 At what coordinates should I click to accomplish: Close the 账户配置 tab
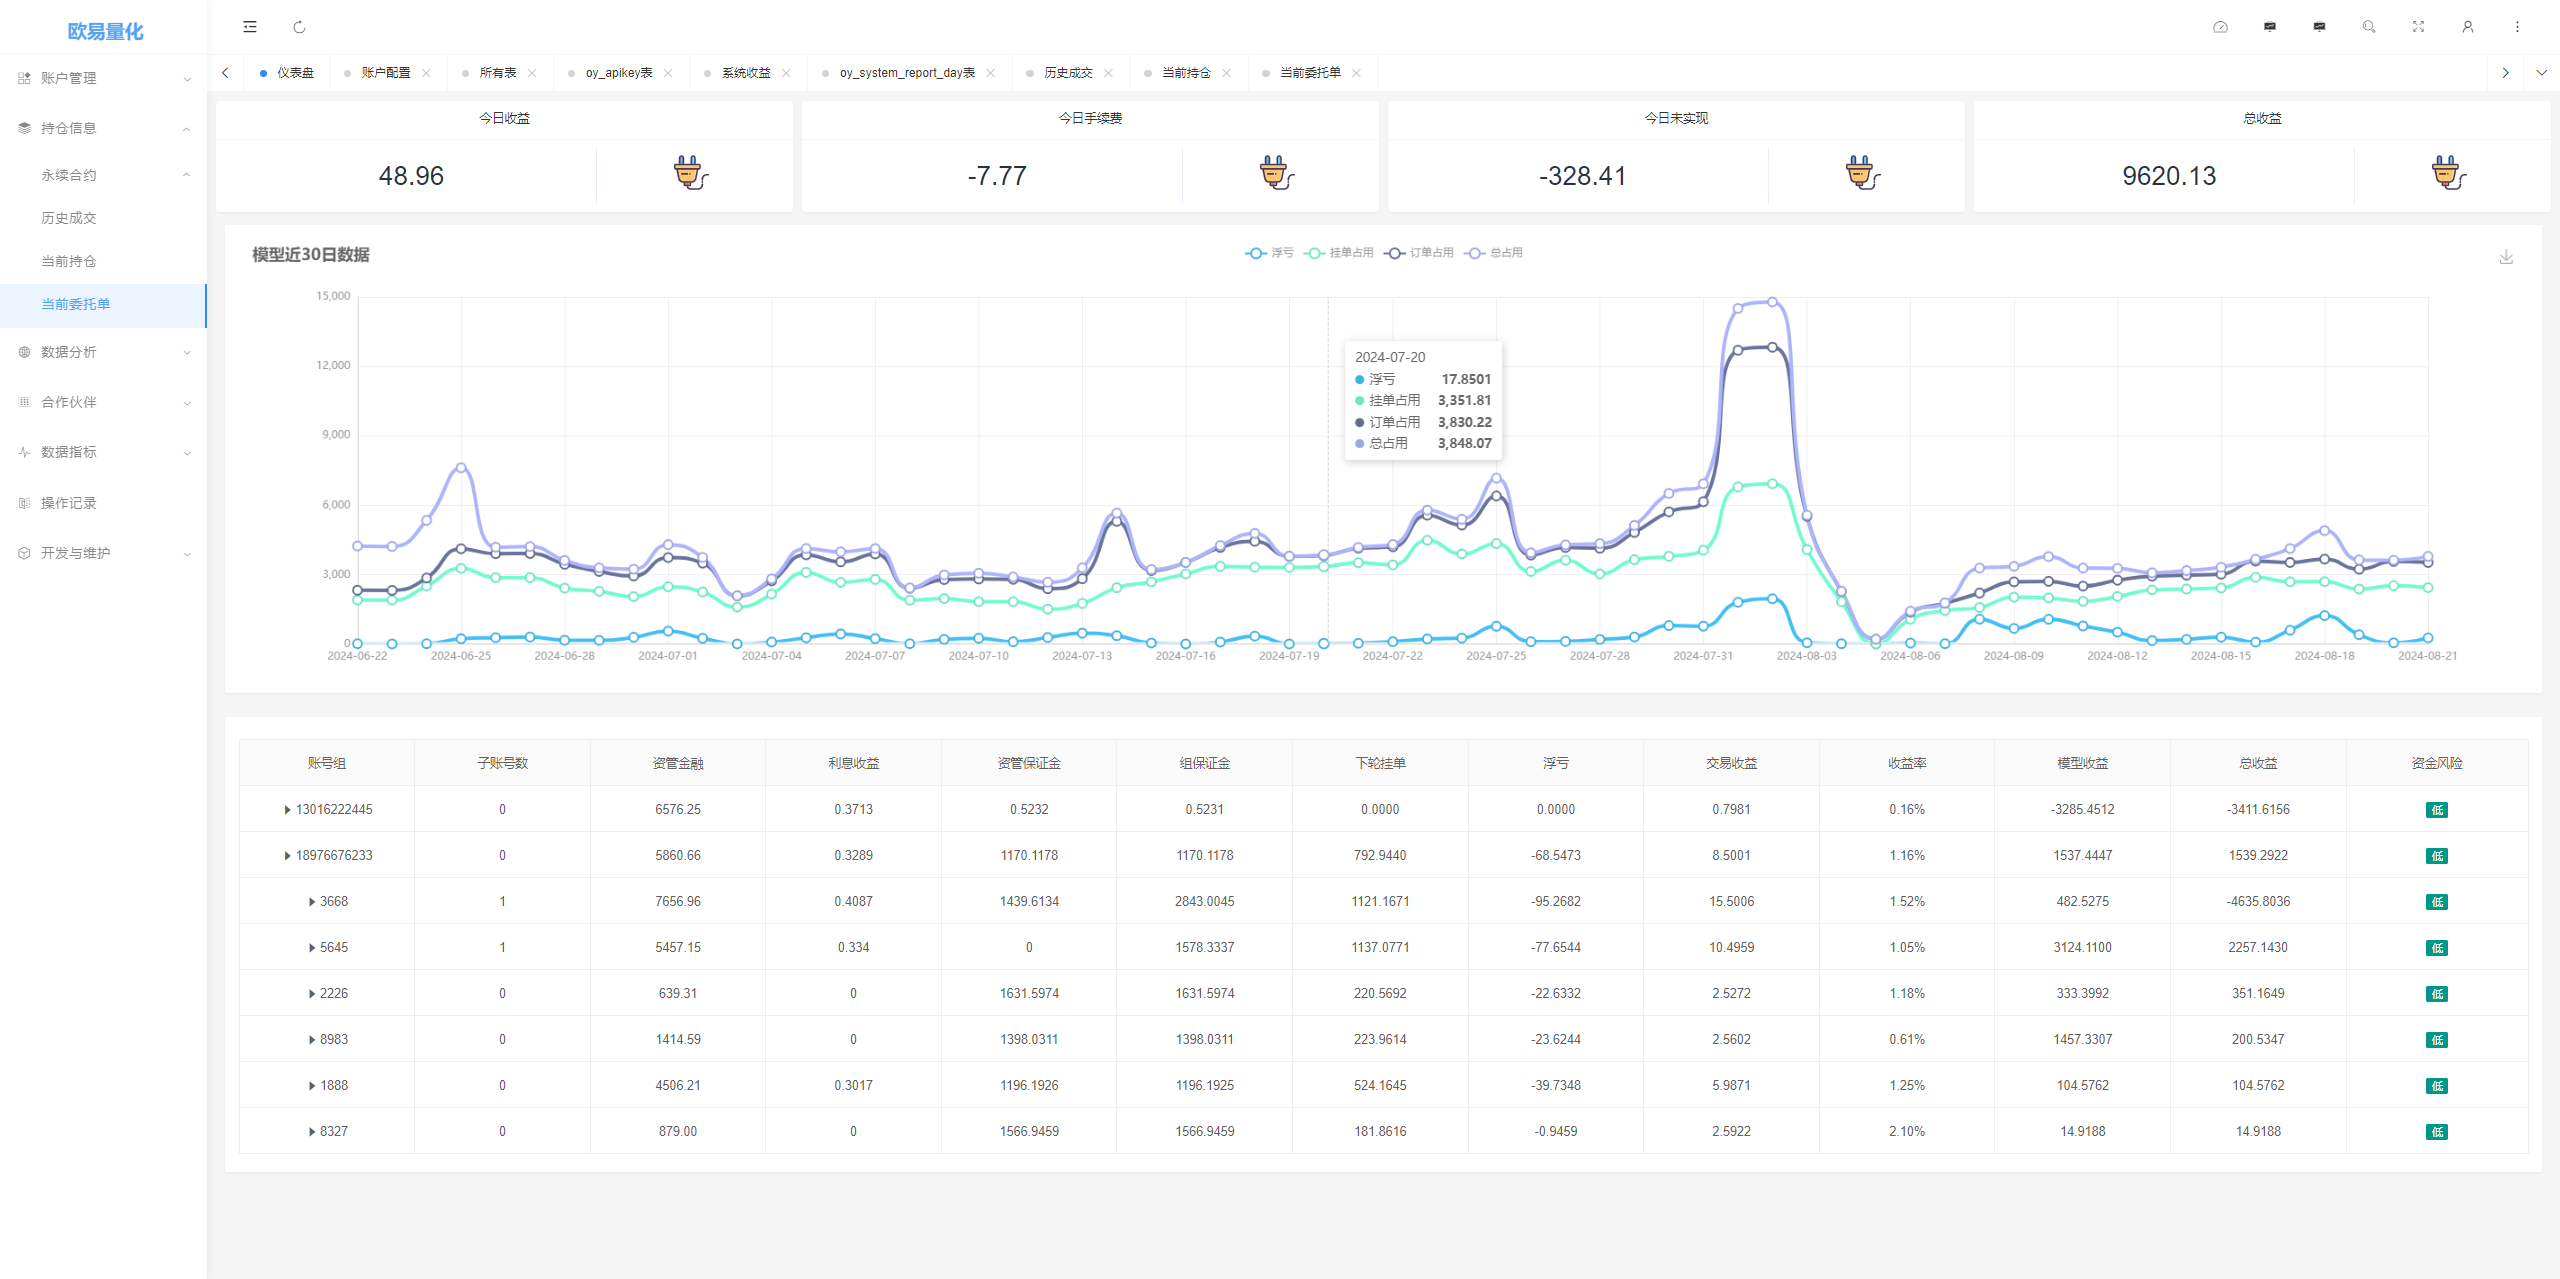(426, 73)
